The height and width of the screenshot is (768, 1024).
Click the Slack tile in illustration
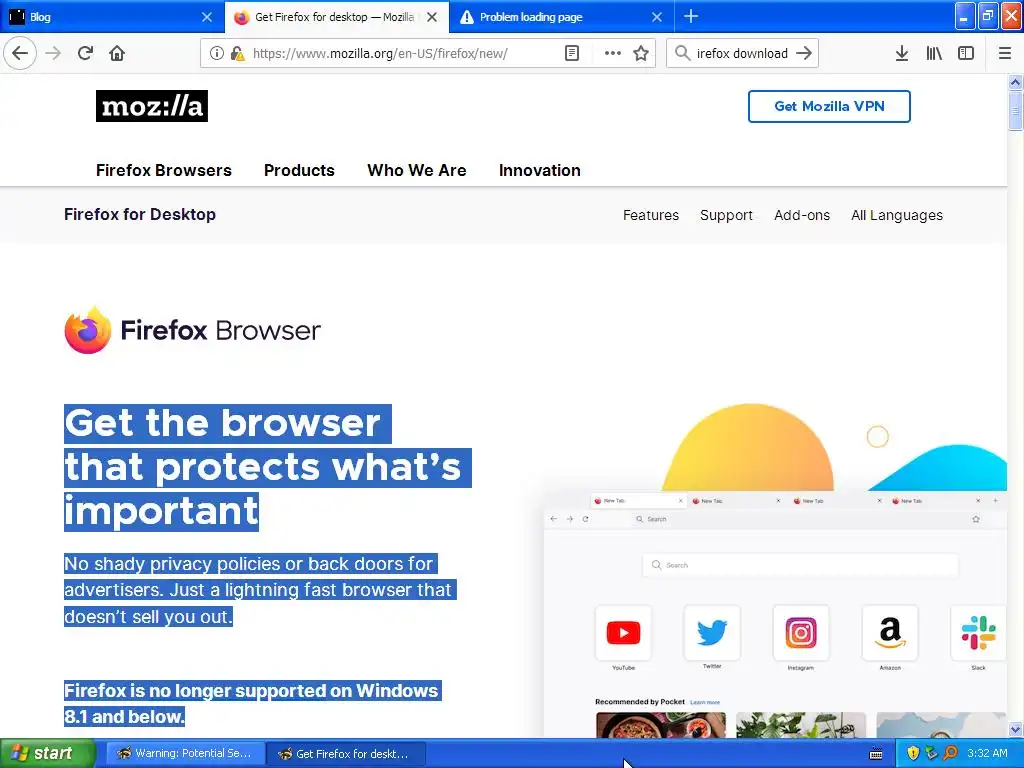pos(978,632)
